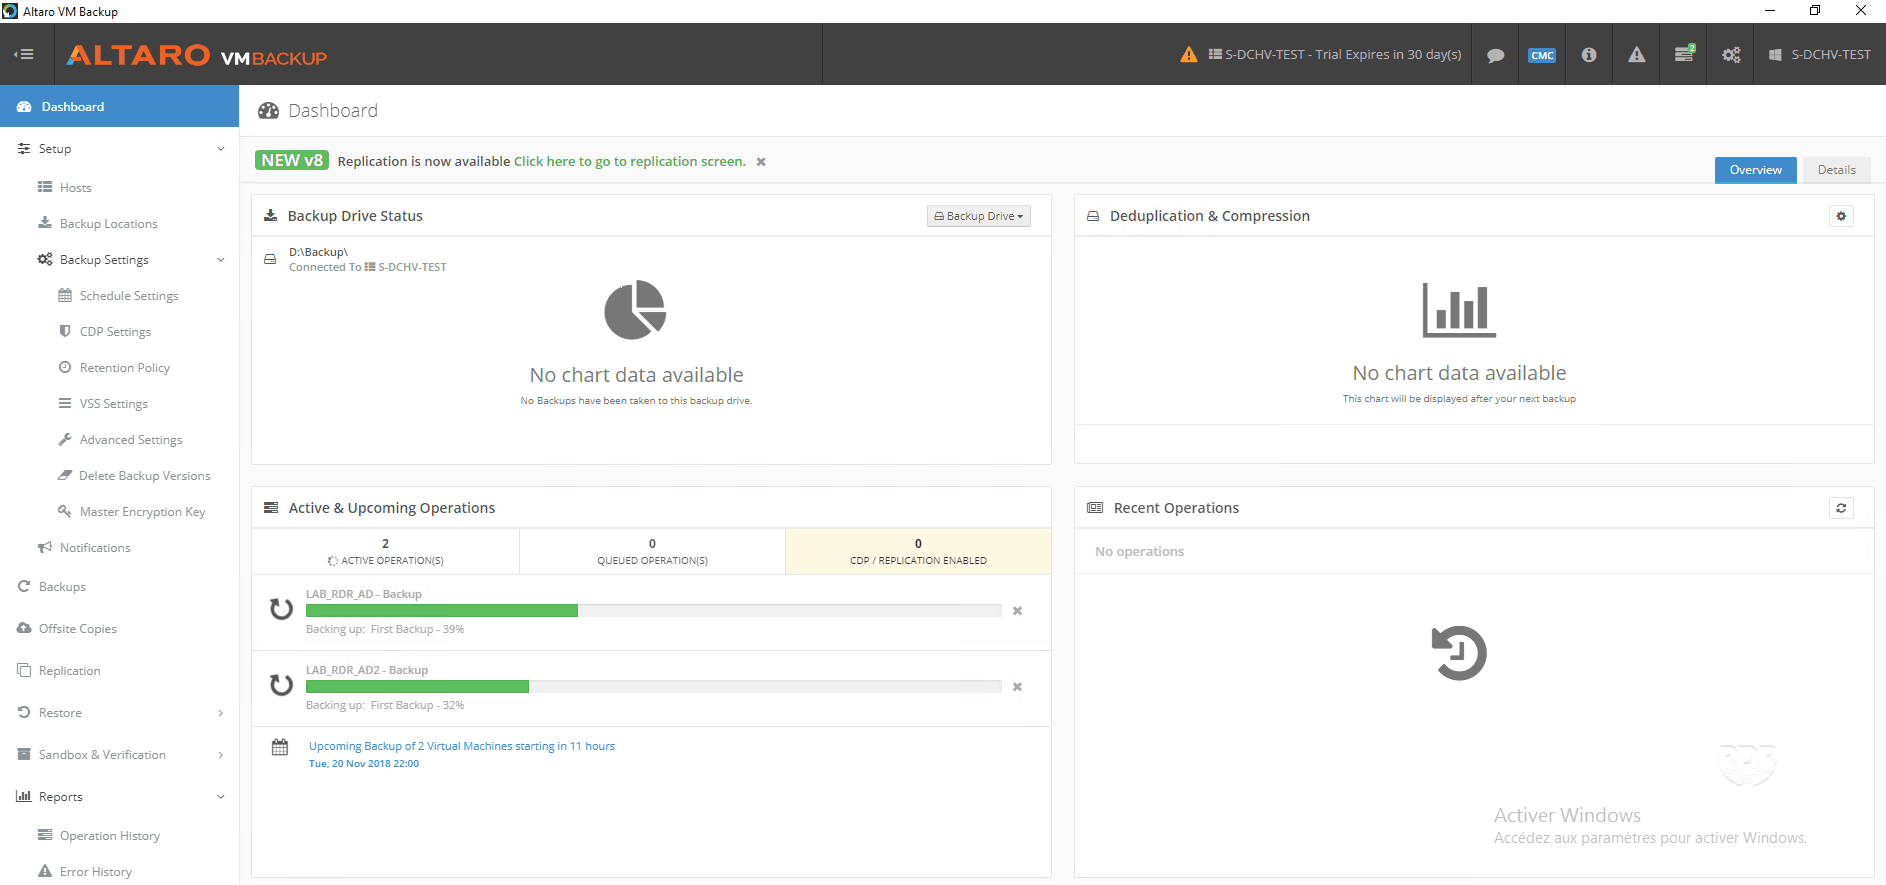This screenshot has width=1886, height=885.
Task: Open Deduplication & Compression gear settings
Action: [x=1841, y=216]
